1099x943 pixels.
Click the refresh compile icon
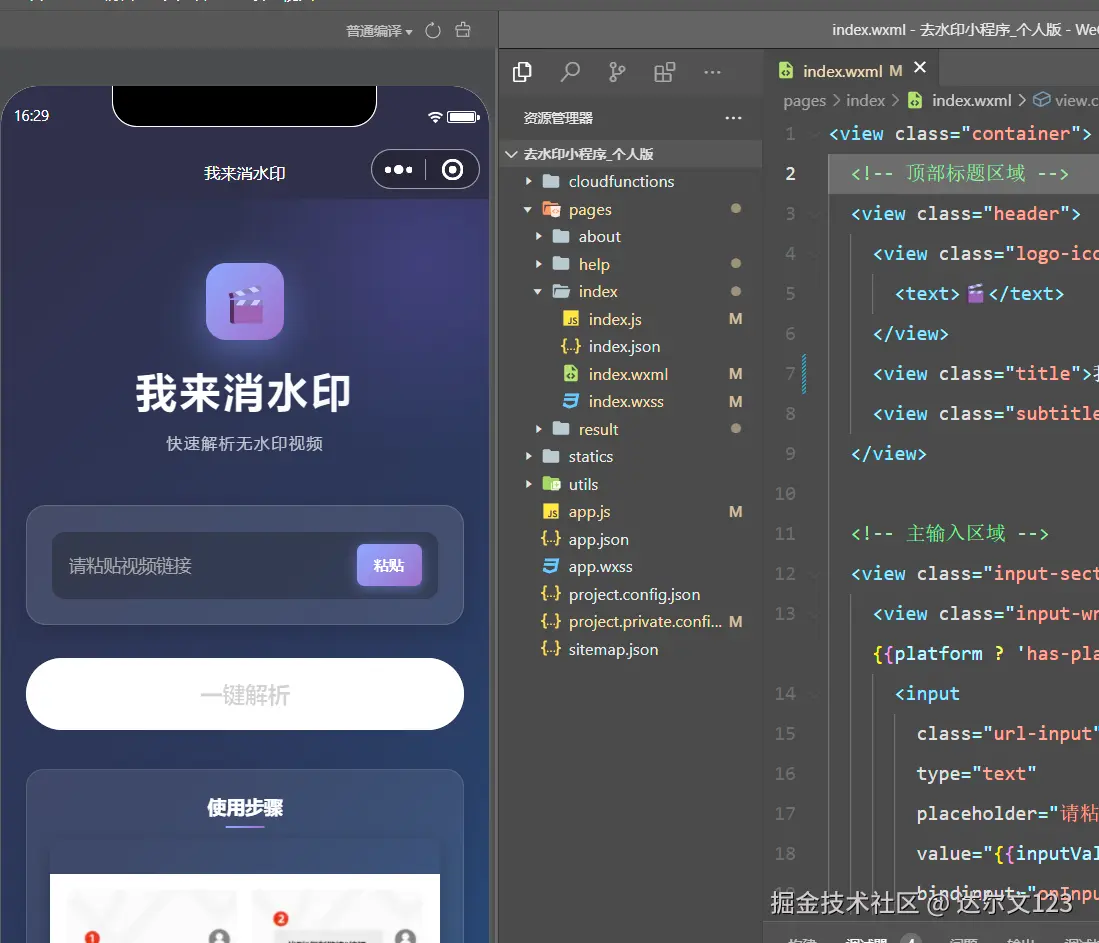pos(433,31)
